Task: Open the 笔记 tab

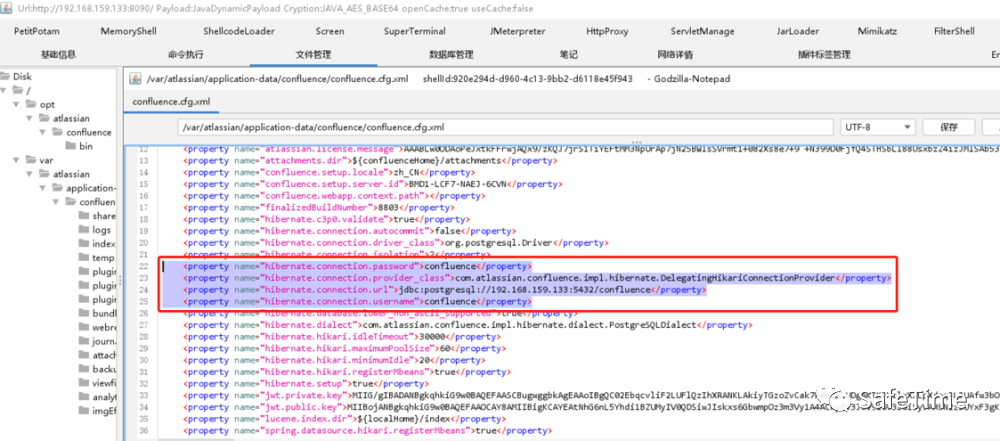Action: [x=568, y=55]
